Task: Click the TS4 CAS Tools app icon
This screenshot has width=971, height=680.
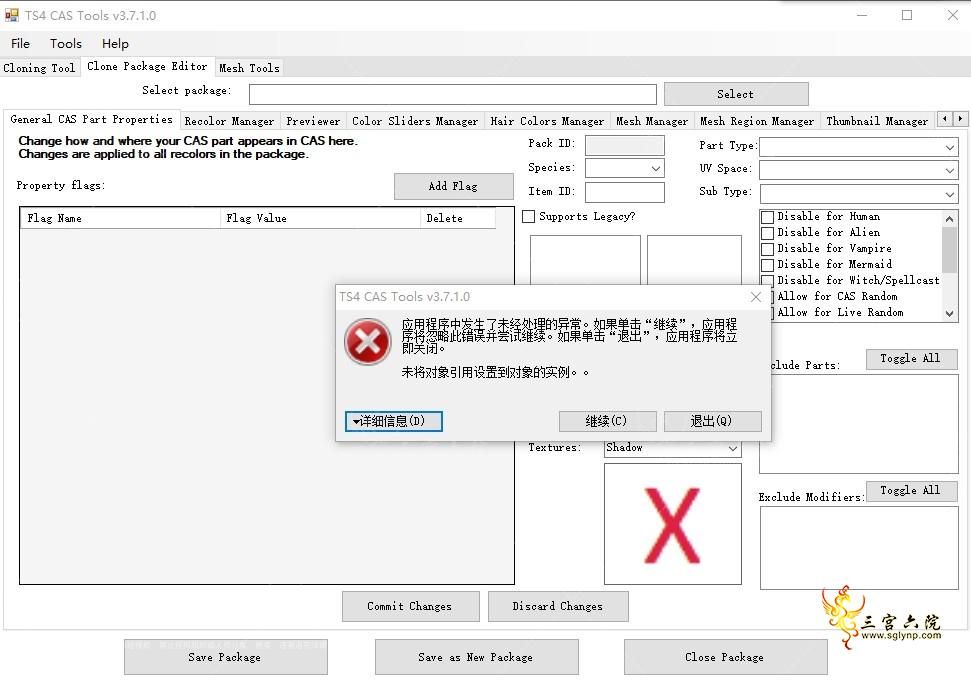Action: click(11, 15)
